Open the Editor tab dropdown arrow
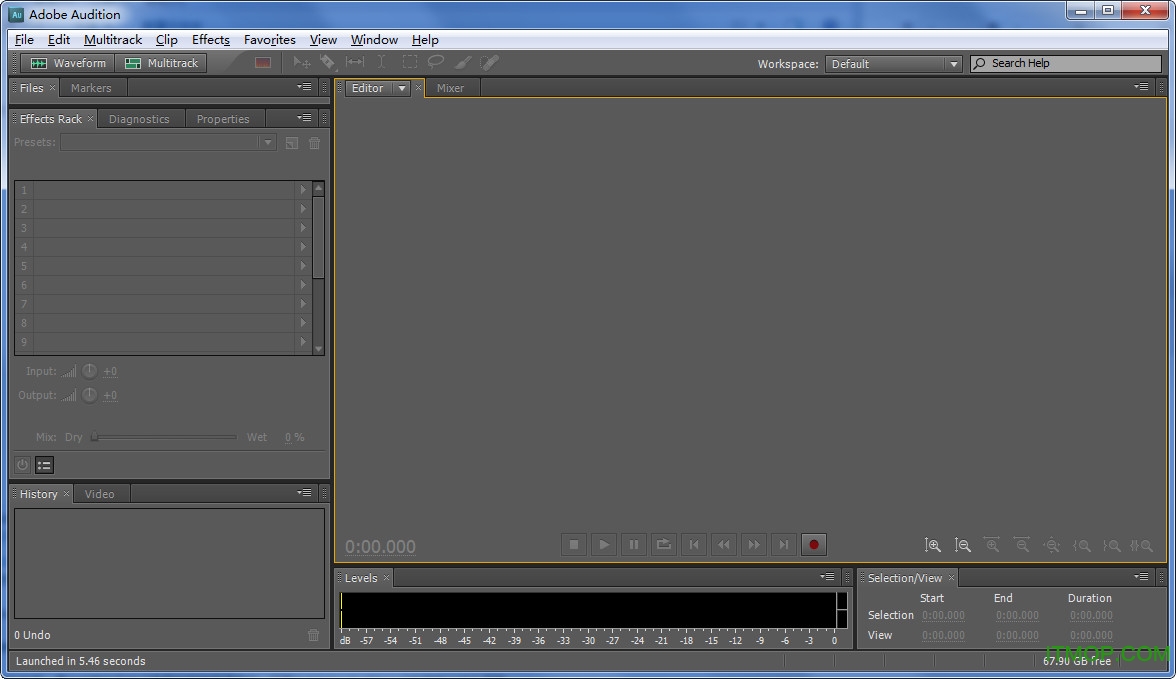Screen dimensions: 1176x679 pyautogui.click(x=401, y=89)
